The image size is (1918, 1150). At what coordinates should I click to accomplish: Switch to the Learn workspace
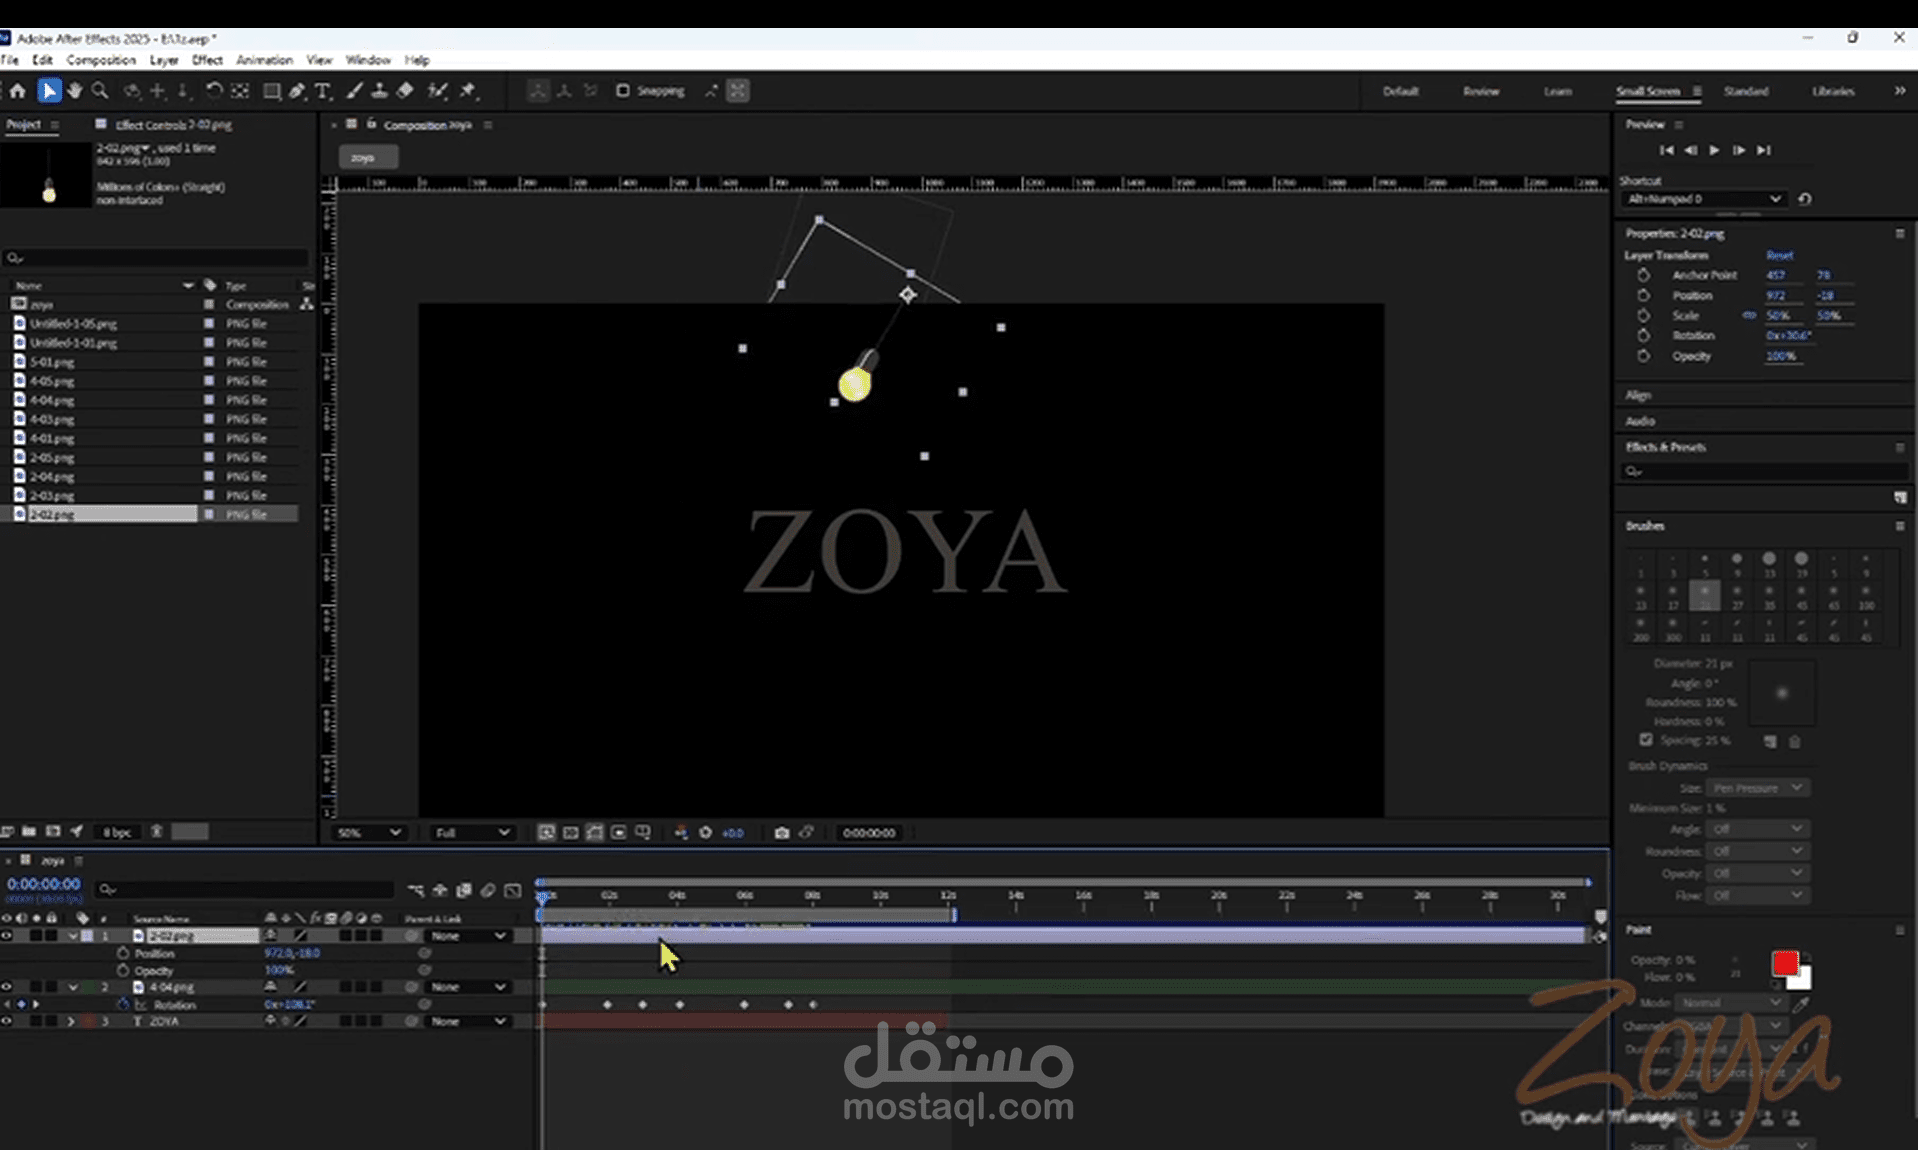pos(1557,91)
